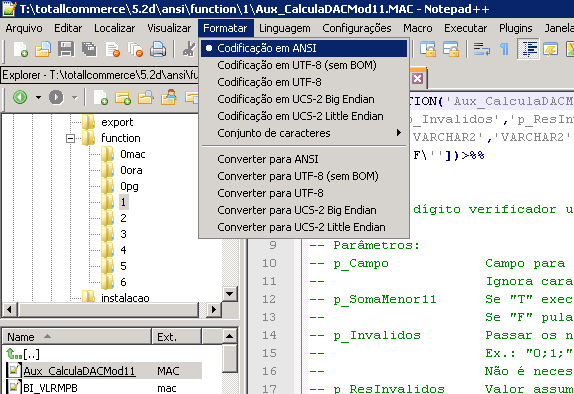Image resolution: width=574 pixels, height=394 pixels.
Task: Open the Linguagem menu
Action: pos(284,28)
